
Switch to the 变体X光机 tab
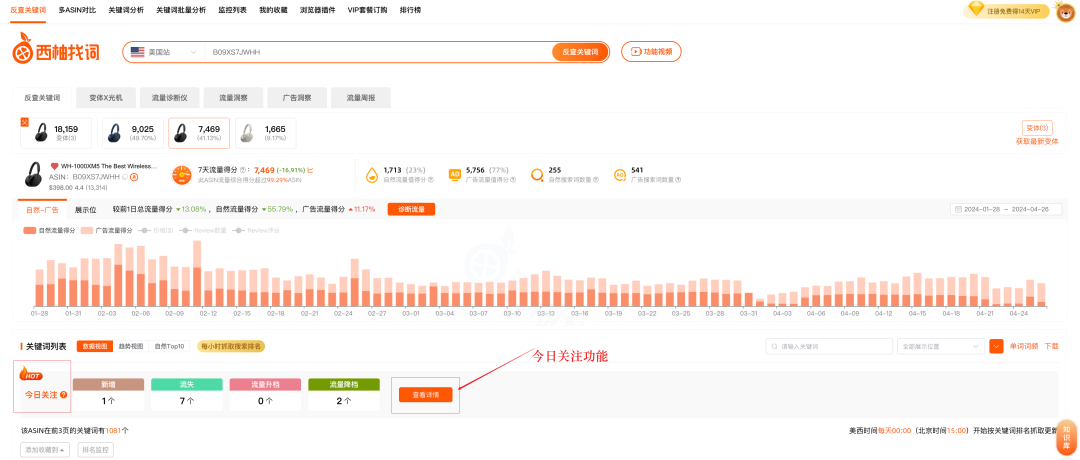tap(106, 98)
